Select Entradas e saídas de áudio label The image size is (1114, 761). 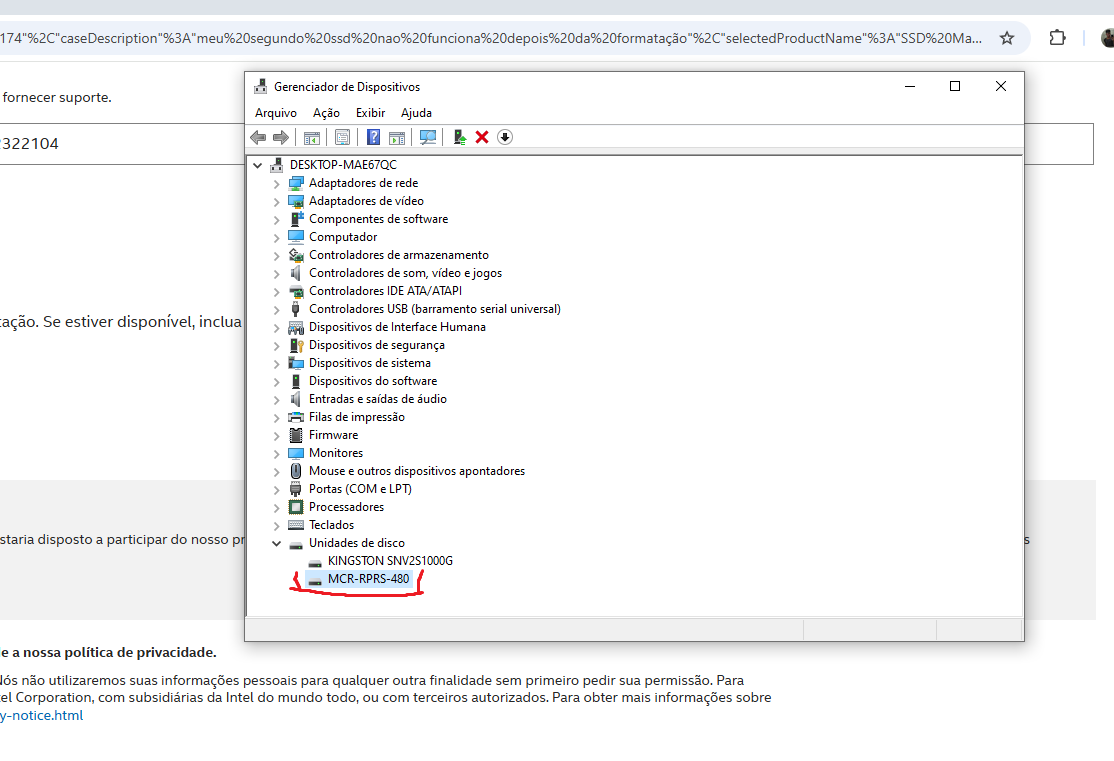(378, 399)
